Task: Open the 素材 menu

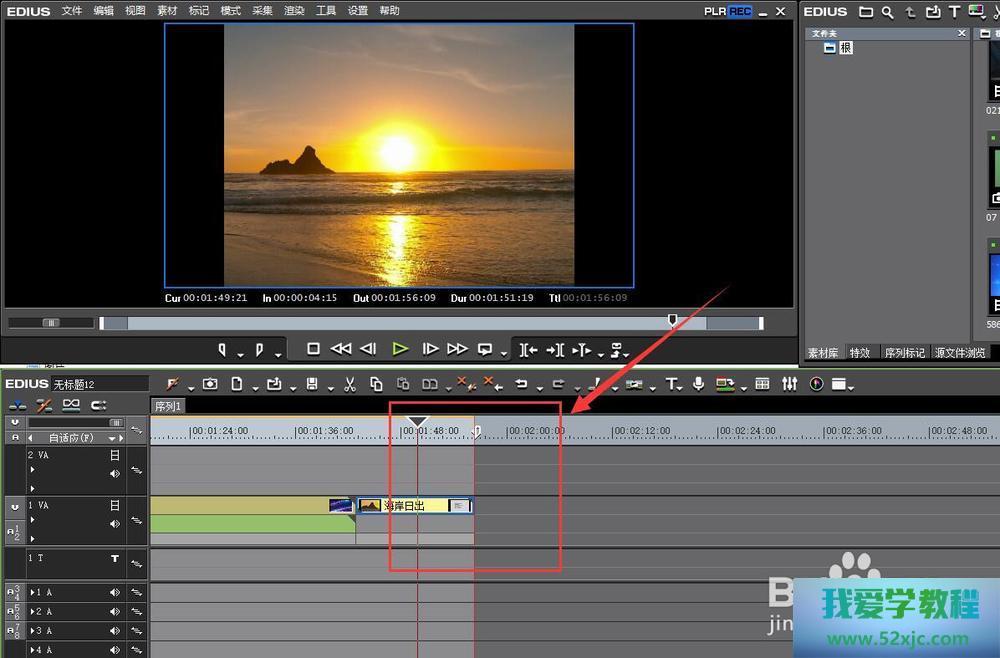Action: [167, 11]
